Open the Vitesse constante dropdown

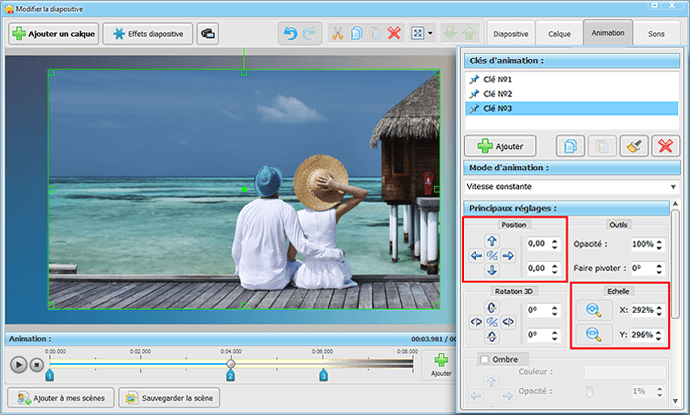tap(572, 187)
